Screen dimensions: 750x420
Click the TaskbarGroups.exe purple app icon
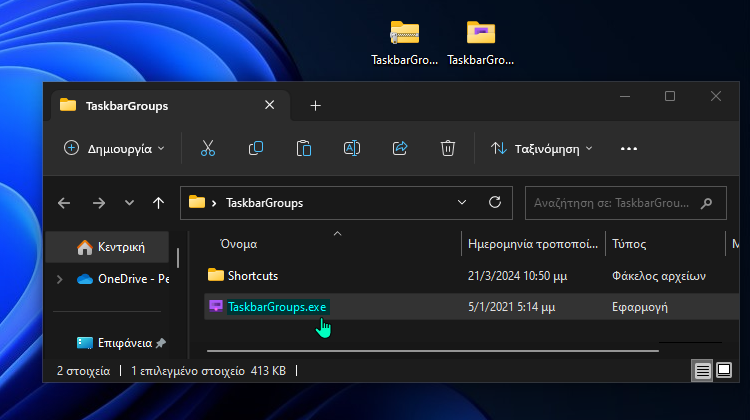click(216, 306)
